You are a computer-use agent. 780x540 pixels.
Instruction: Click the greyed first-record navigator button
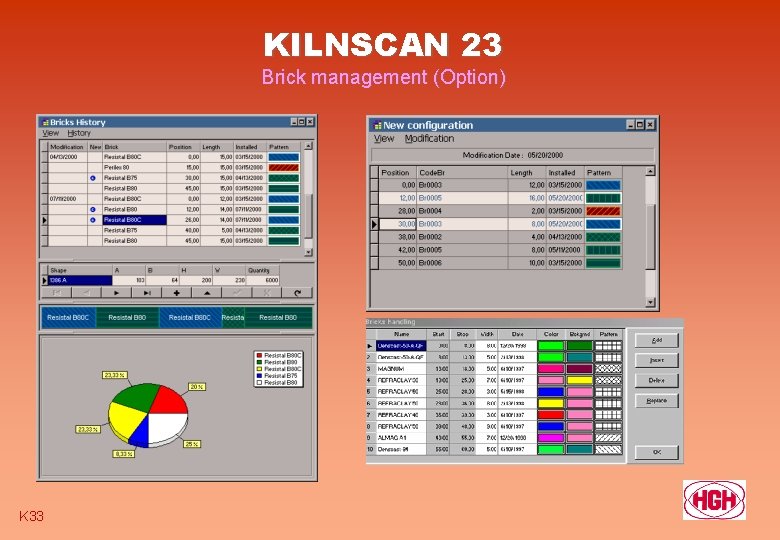point(56,293)
